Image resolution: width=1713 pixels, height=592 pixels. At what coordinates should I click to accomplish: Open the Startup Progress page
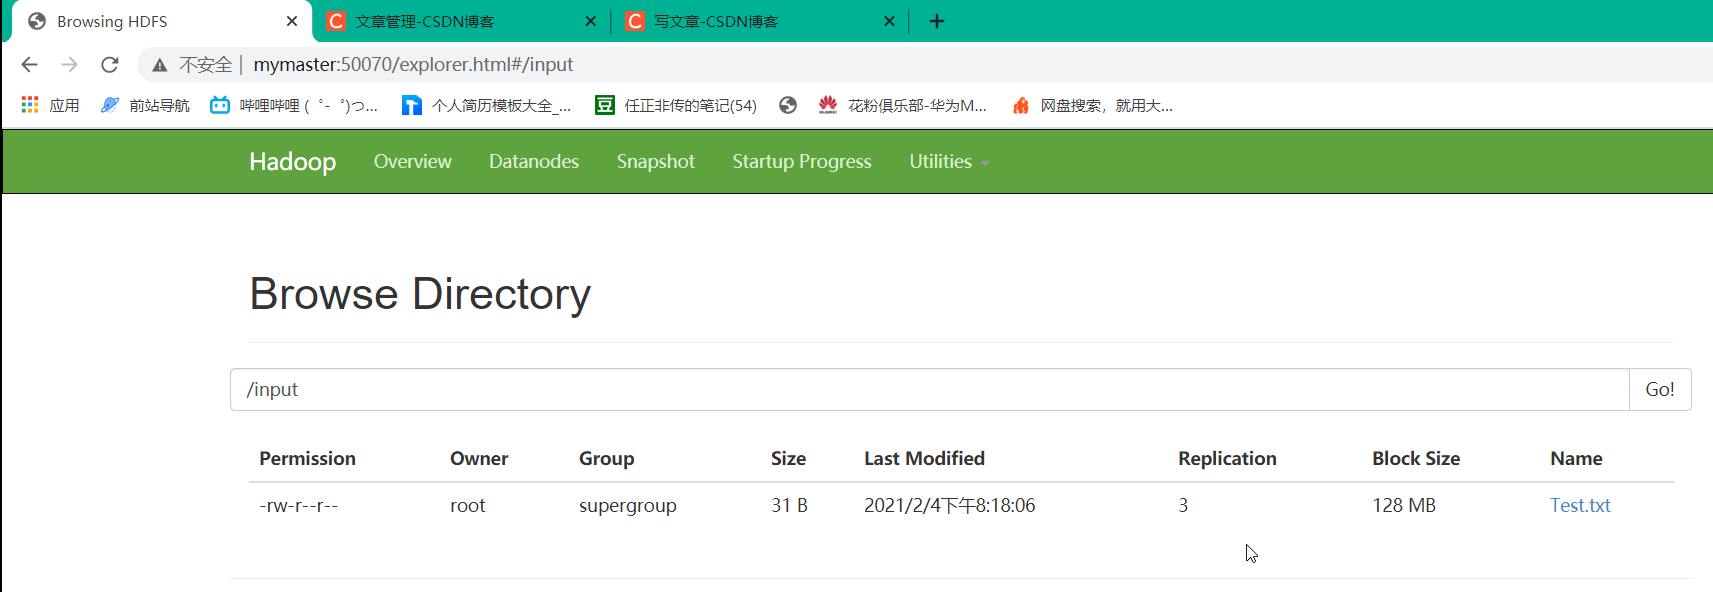point(802,162)
